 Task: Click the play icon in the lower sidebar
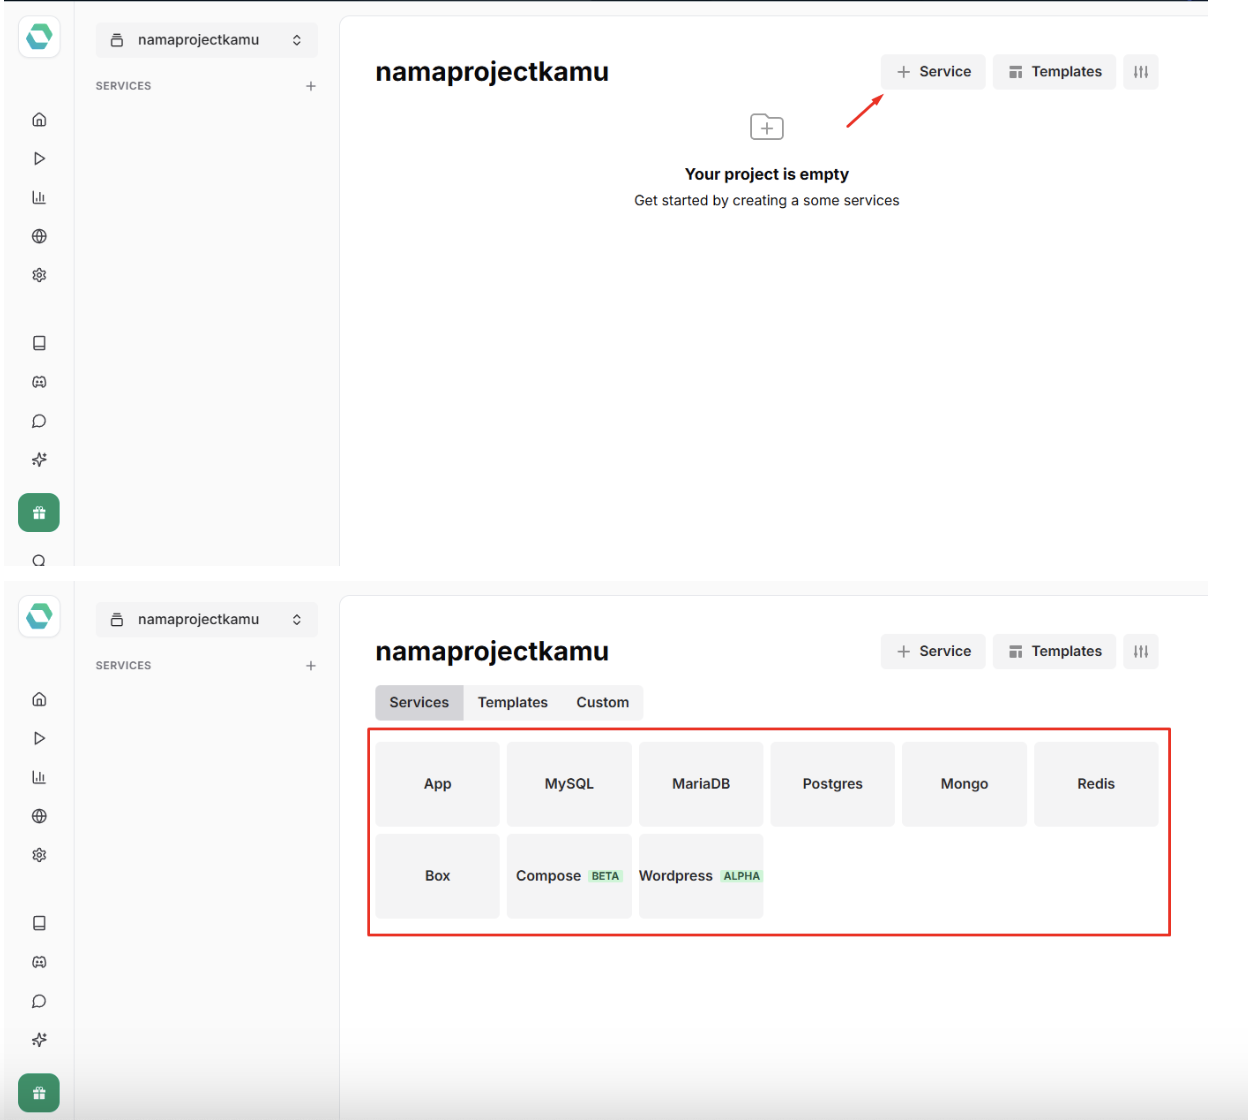pos(39,738)
